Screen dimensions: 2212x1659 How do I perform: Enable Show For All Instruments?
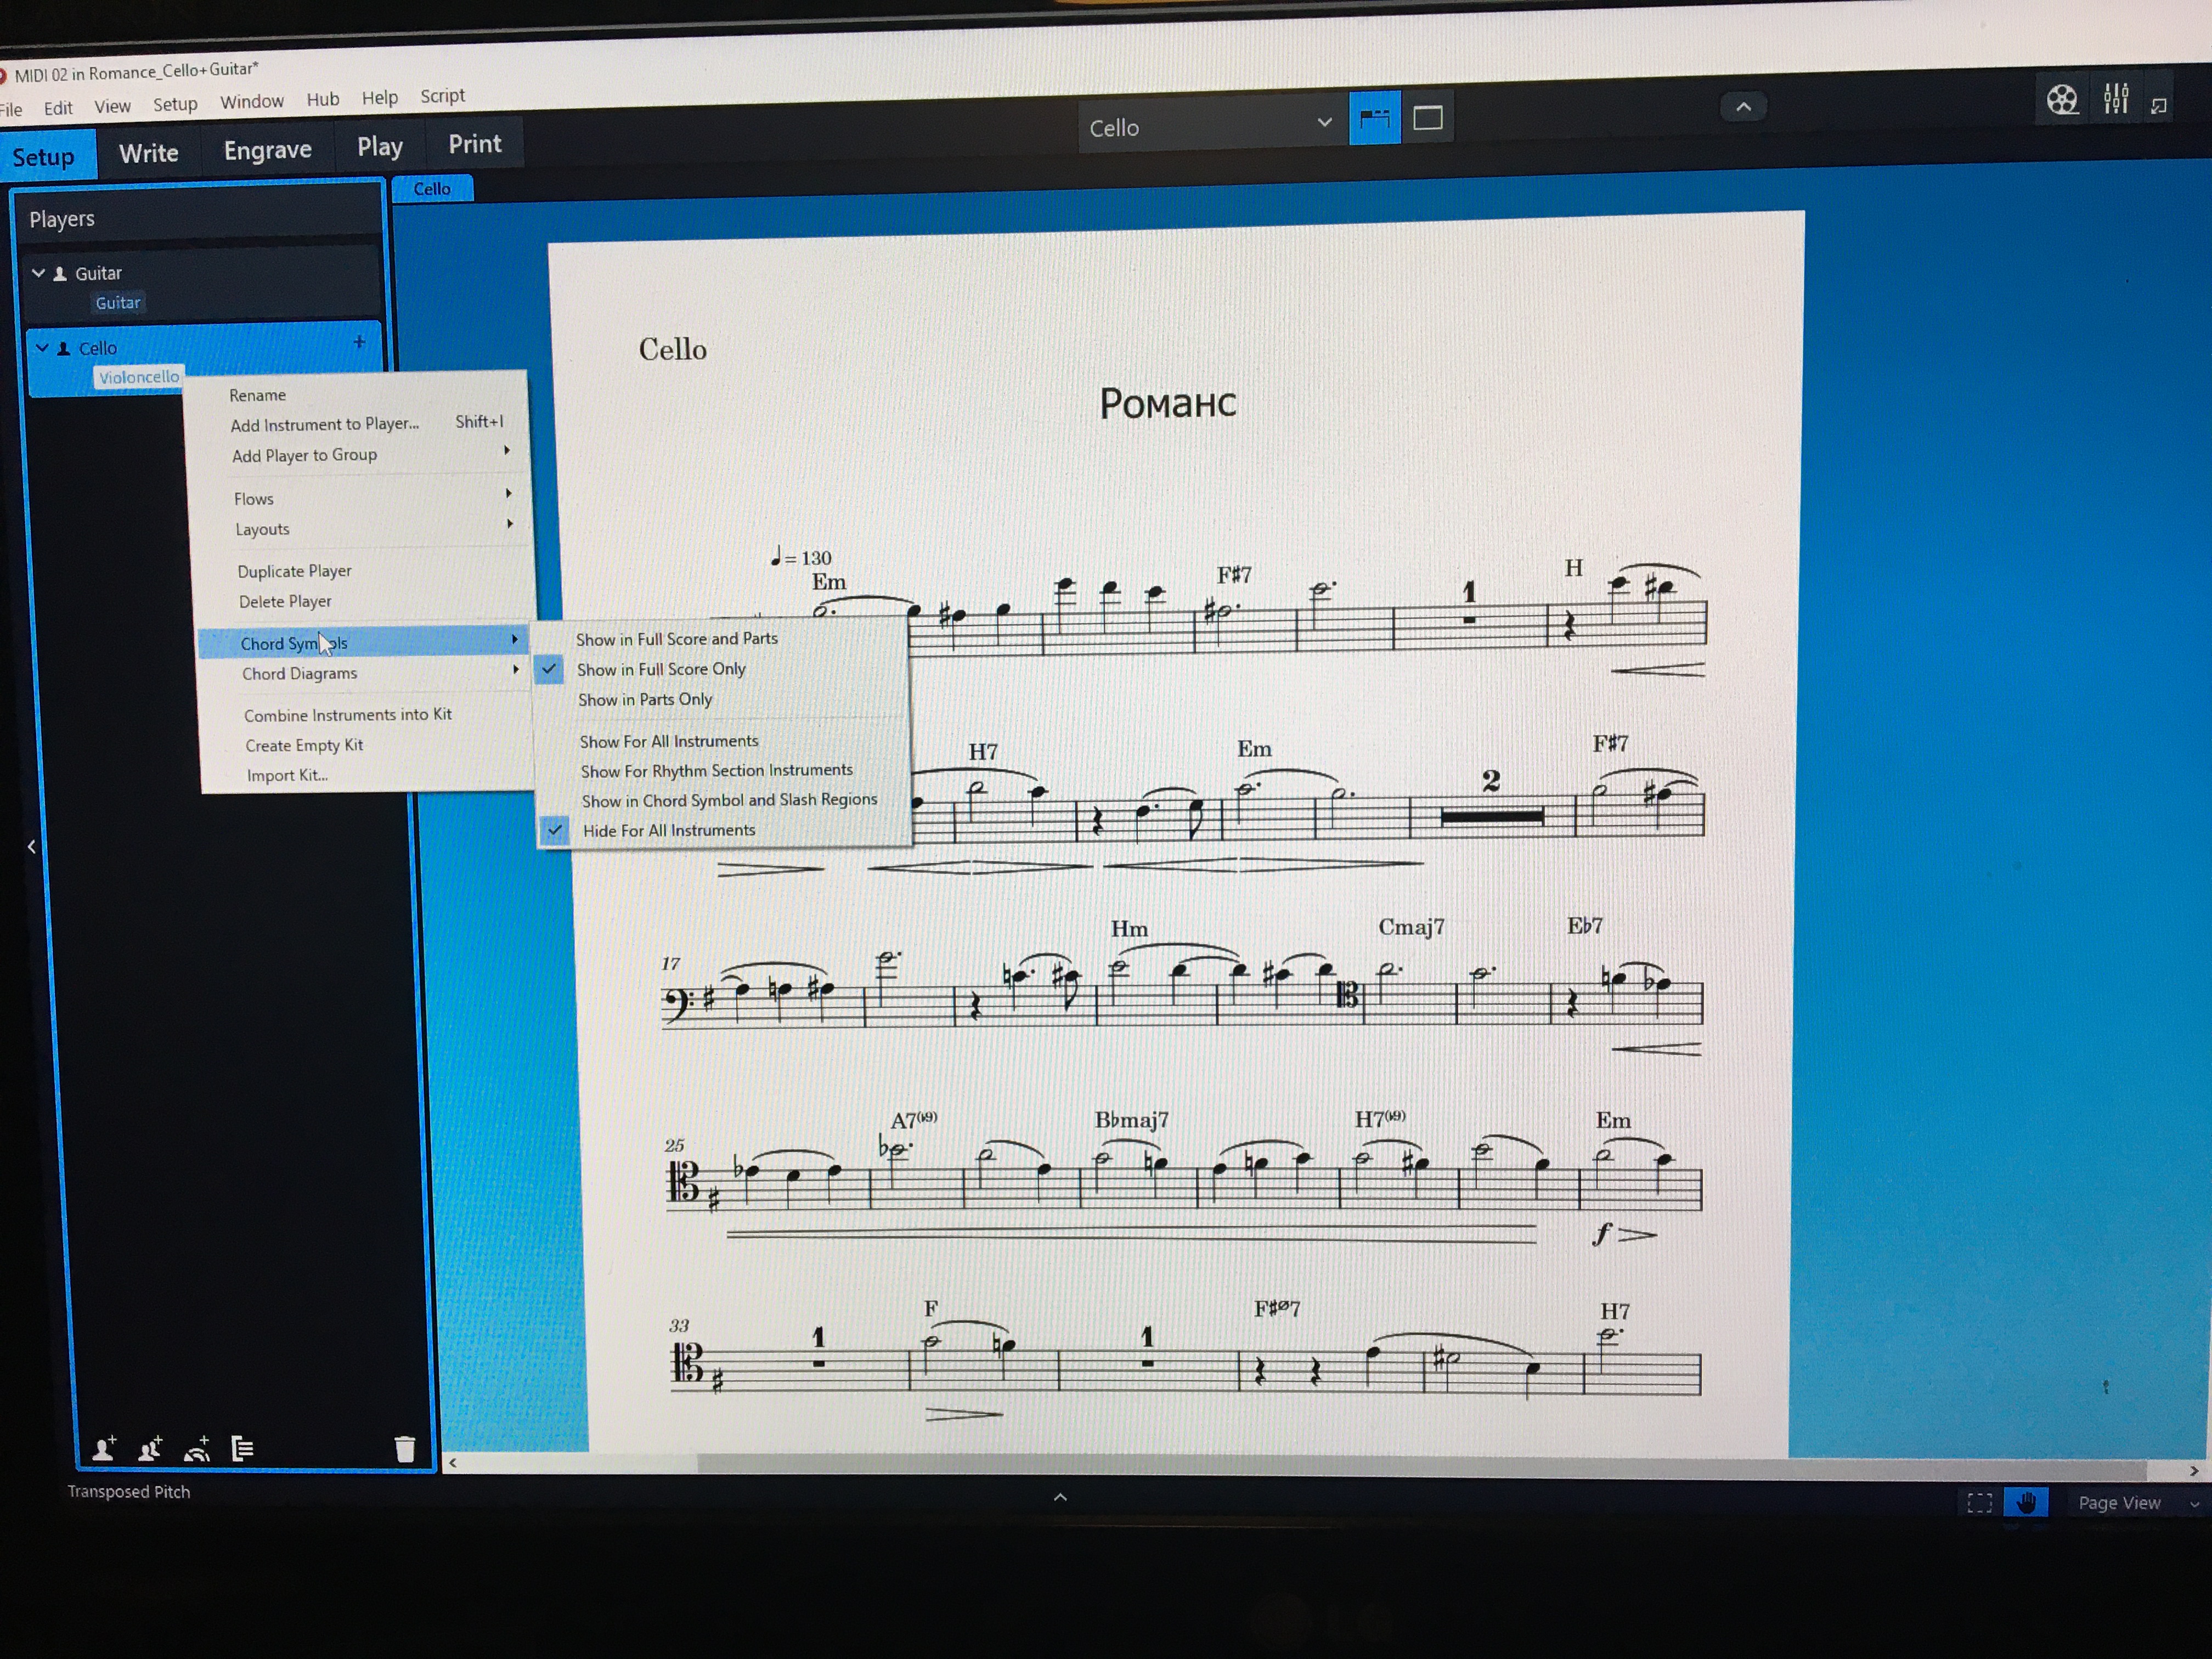[x=668, y=741]
